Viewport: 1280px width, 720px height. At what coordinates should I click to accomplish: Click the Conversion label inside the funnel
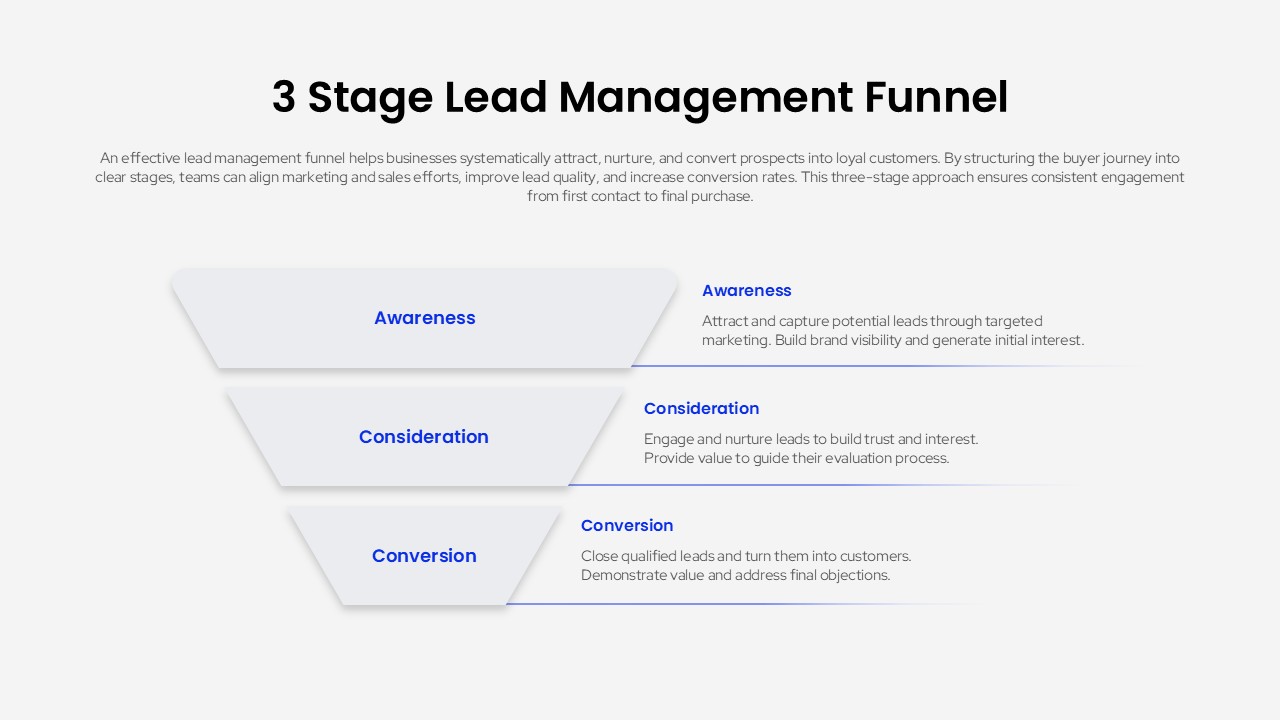point(423,556)
